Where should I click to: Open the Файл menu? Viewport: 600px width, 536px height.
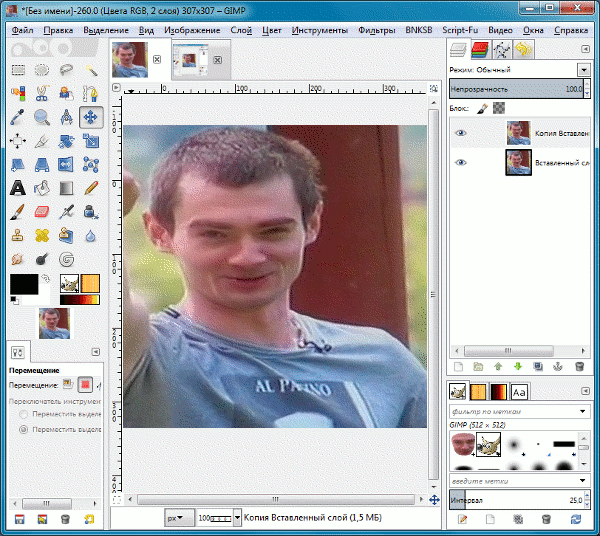22,30
